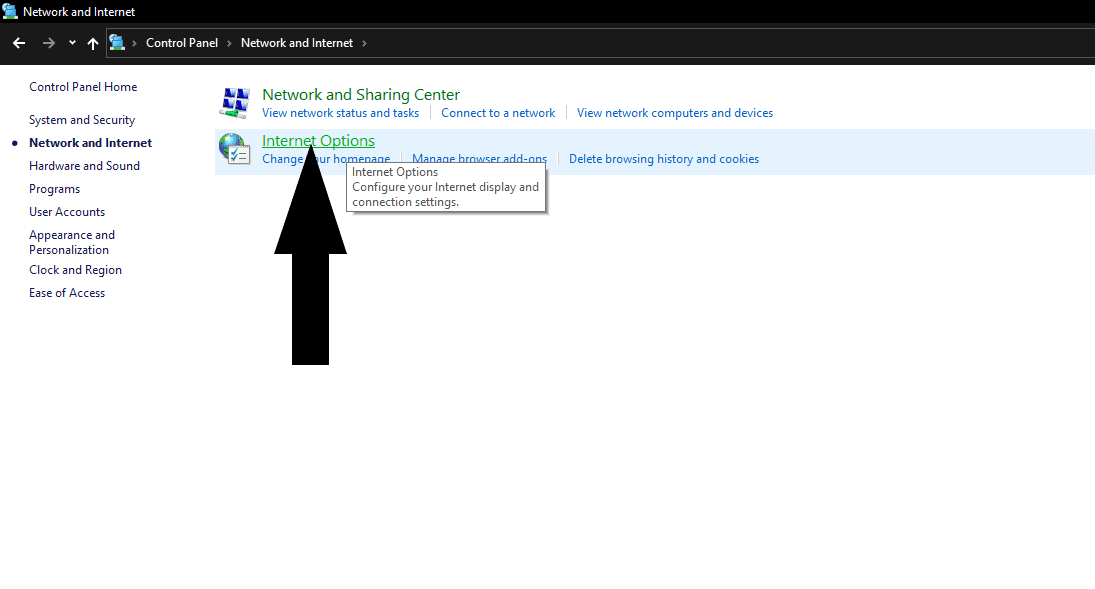Expand chevron after Control Panel breadcrumb
Image resolution: width=1095 pixels, height=589 pixels.
coord(229,43)
